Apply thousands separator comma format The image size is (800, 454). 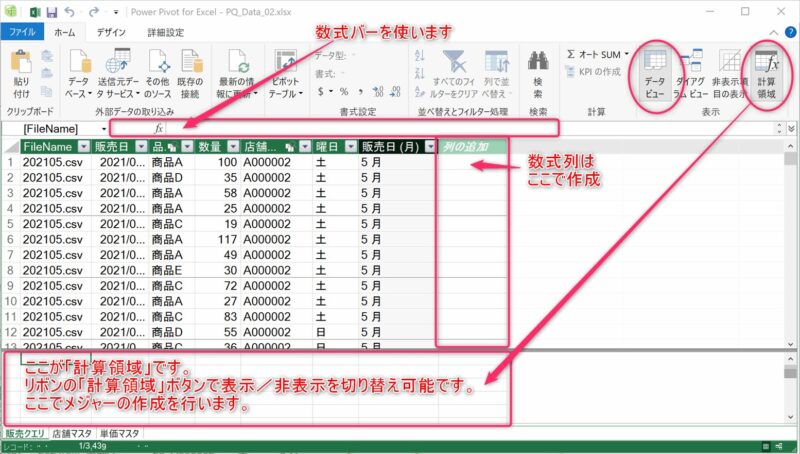[x=361, y=92]
